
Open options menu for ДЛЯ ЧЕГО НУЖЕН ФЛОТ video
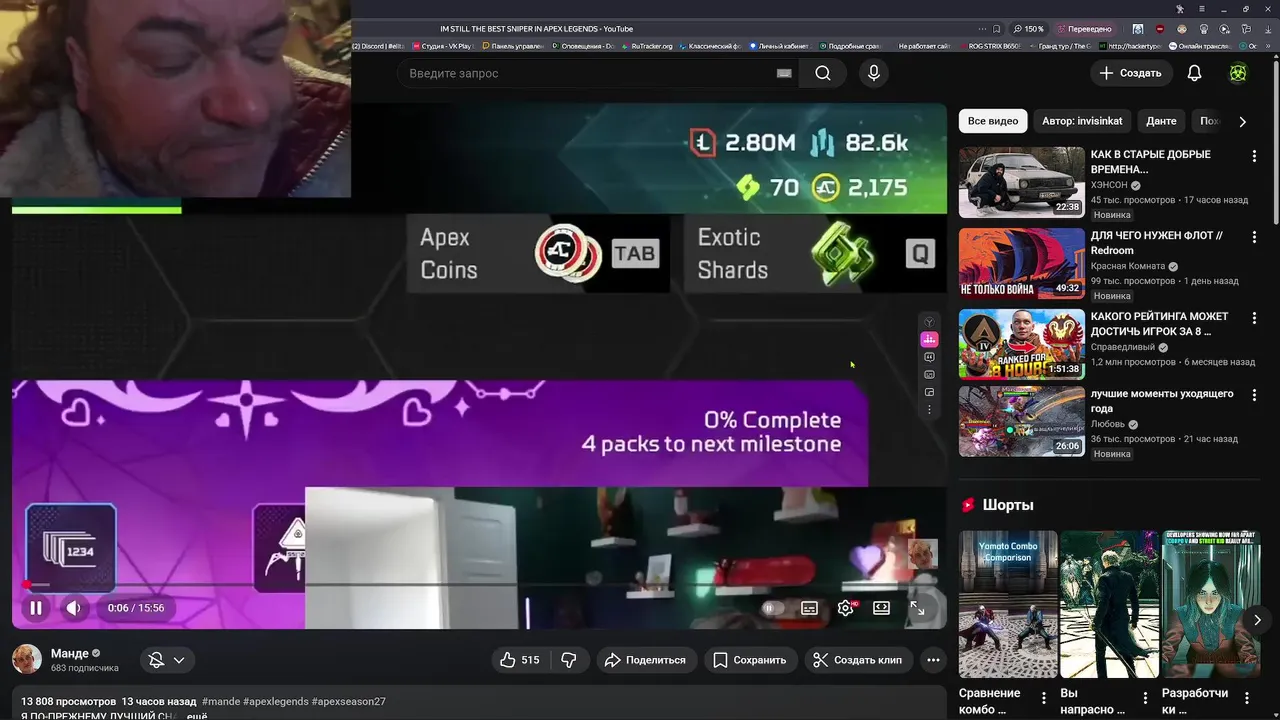point(1254,237)
